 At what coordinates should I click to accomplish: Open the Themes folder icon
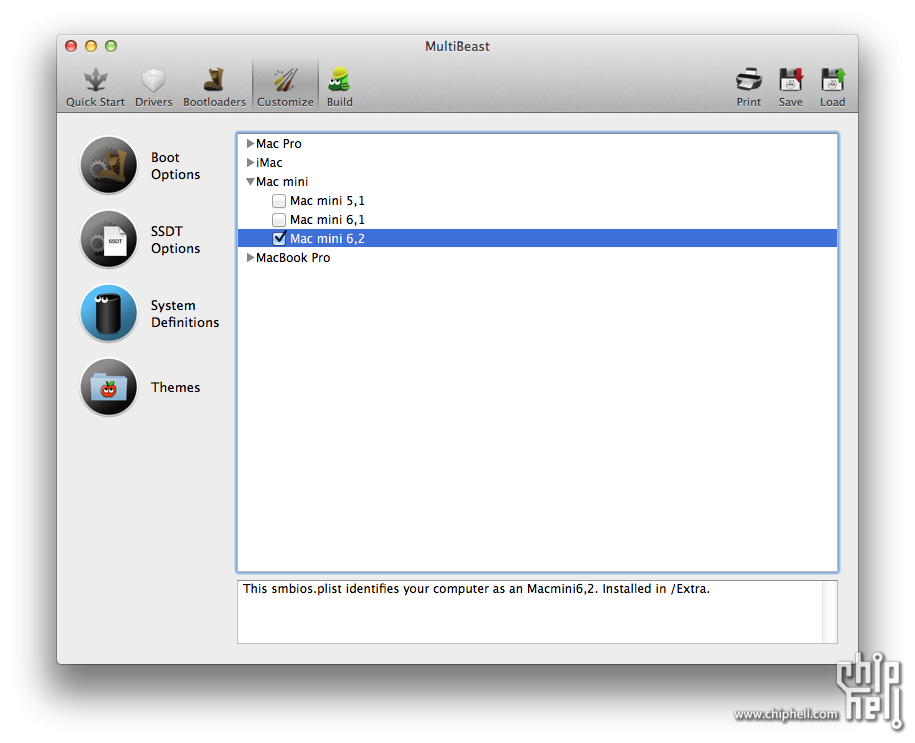tap(109, 387)
